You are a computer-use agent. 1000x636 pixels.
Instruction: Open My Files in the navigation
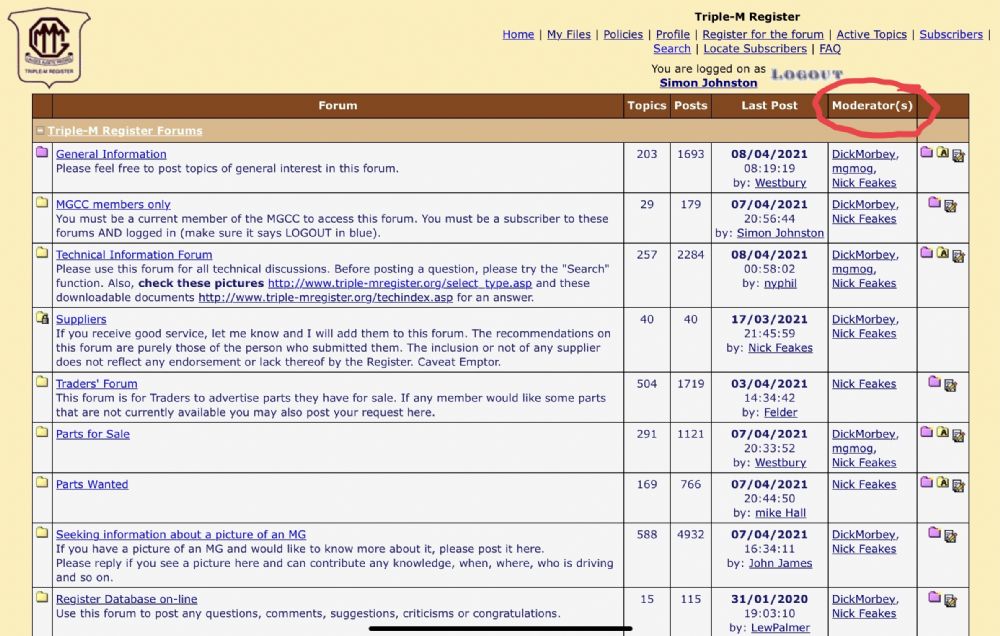pos(569,34)
